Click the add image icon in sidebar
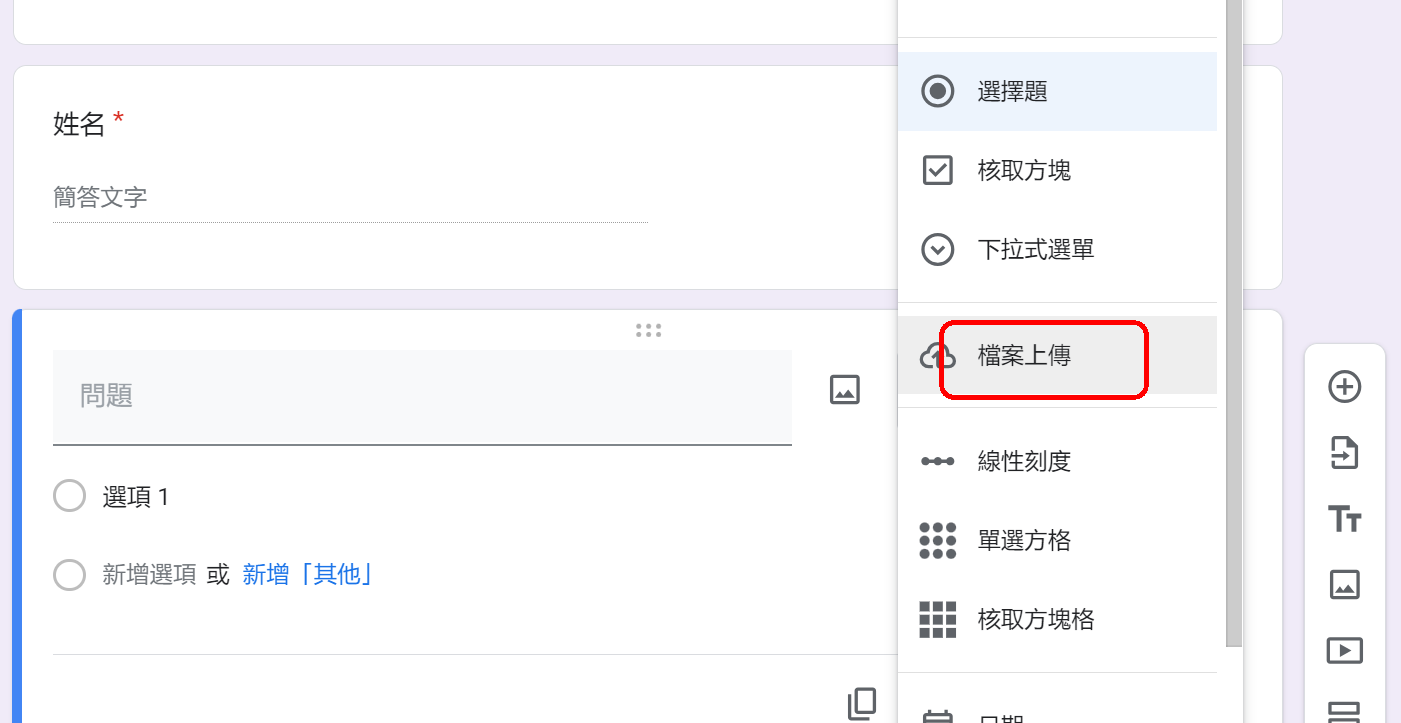This screenshot has width=1401, height=723. click(x=1344, y=584)
